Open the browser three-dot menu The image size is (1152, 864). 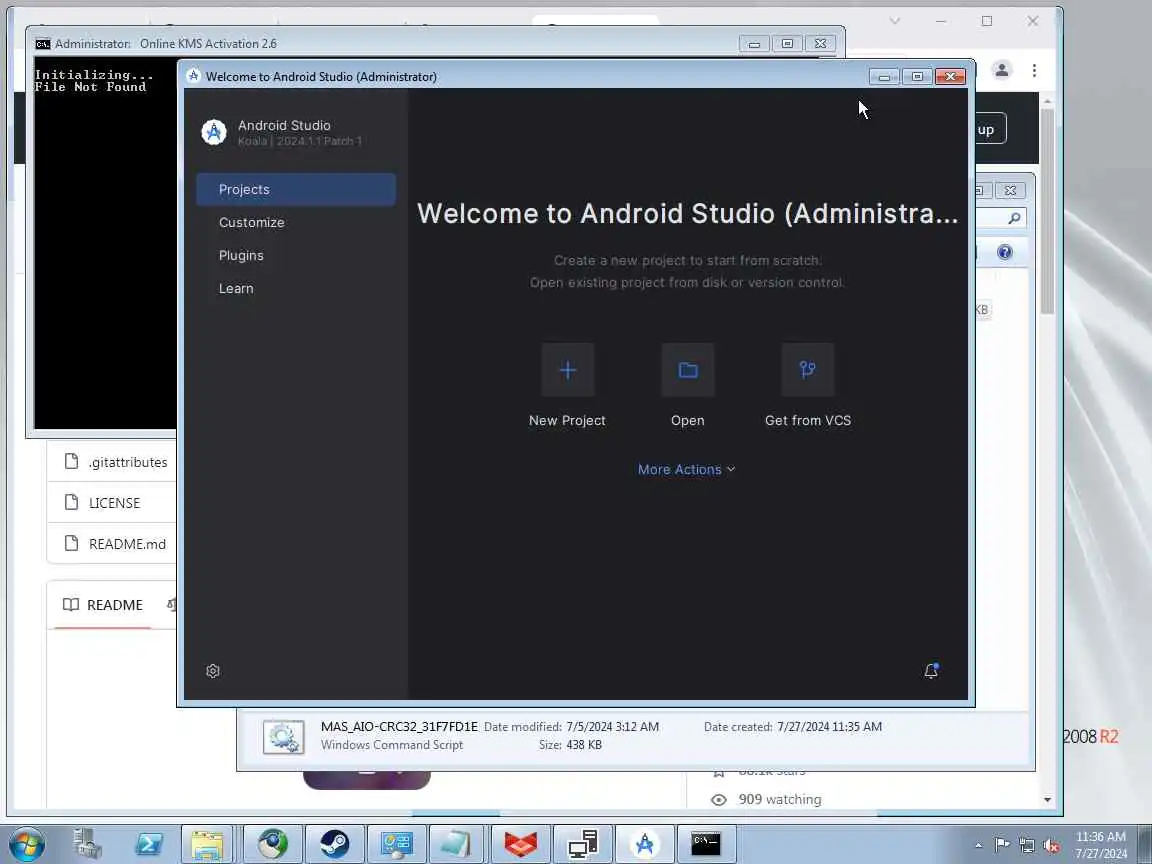click(1034, 70)
